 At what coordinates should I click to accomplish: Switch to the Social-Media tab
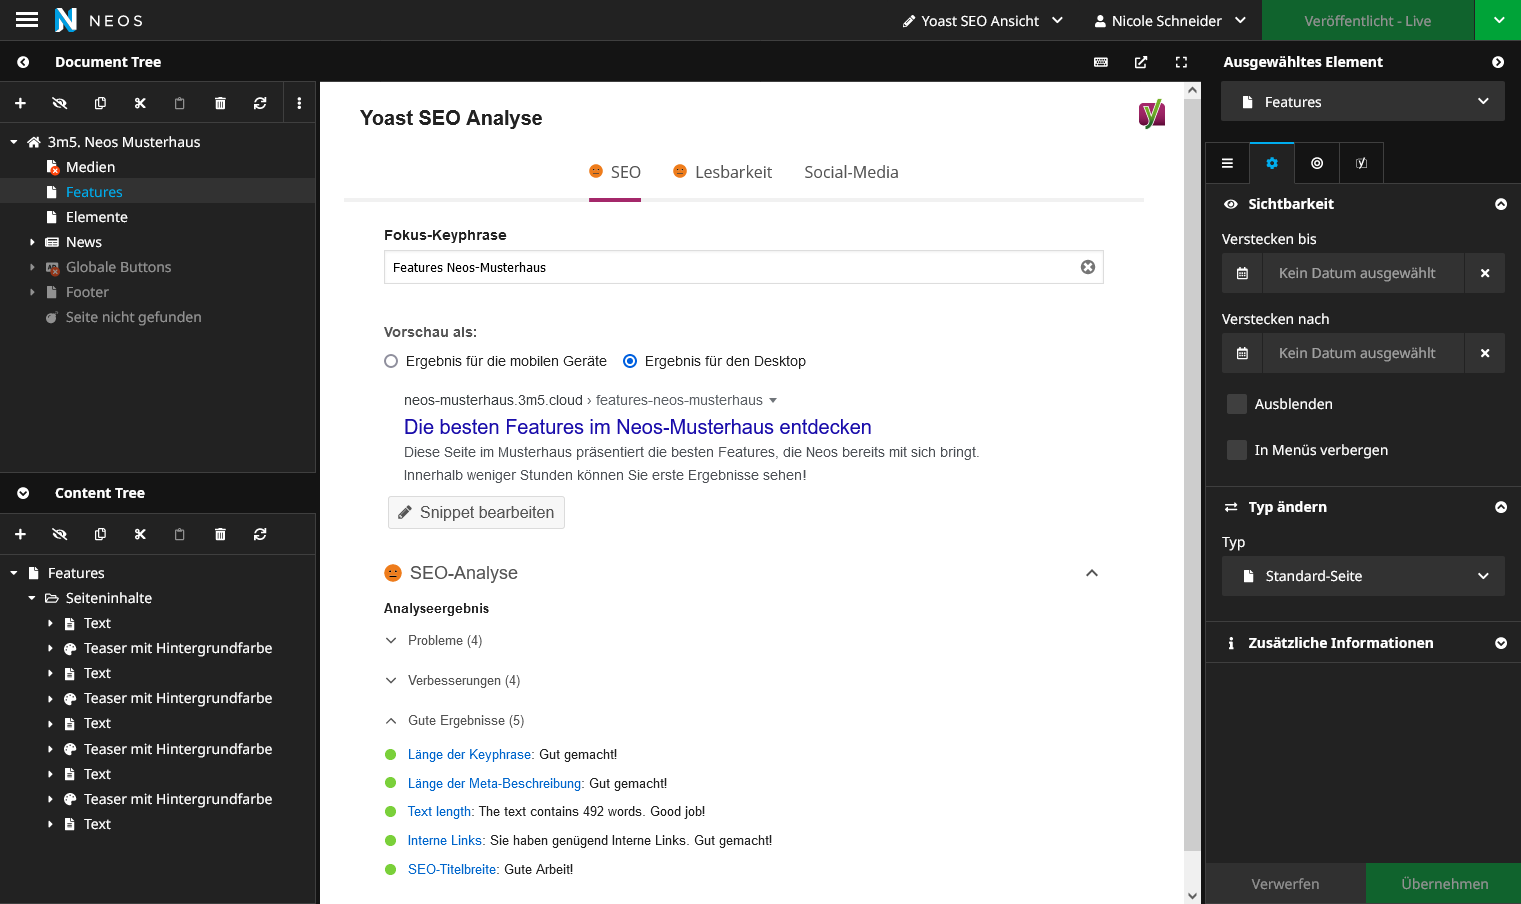point(851,172)
